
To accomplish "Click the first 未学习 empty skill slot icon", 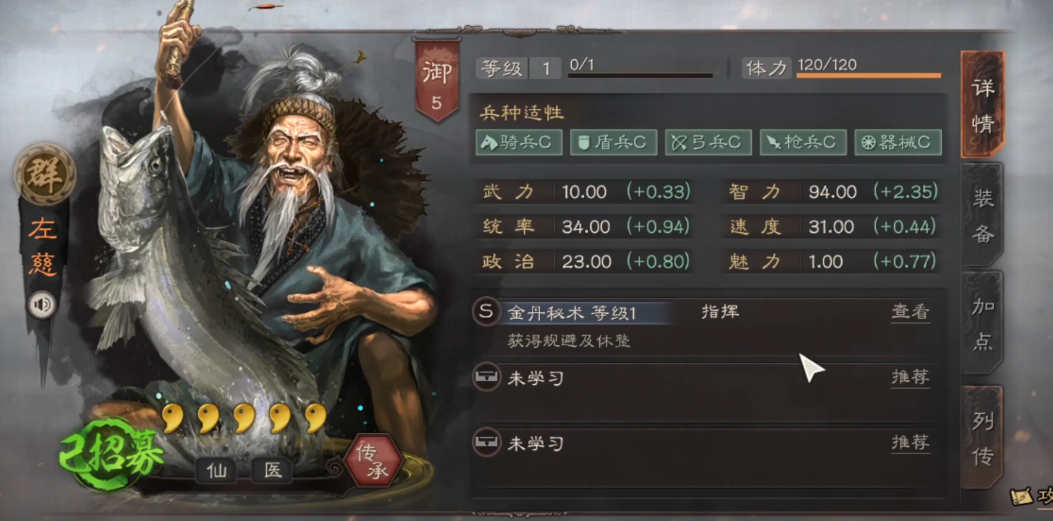I will click(x=486, y=378).
